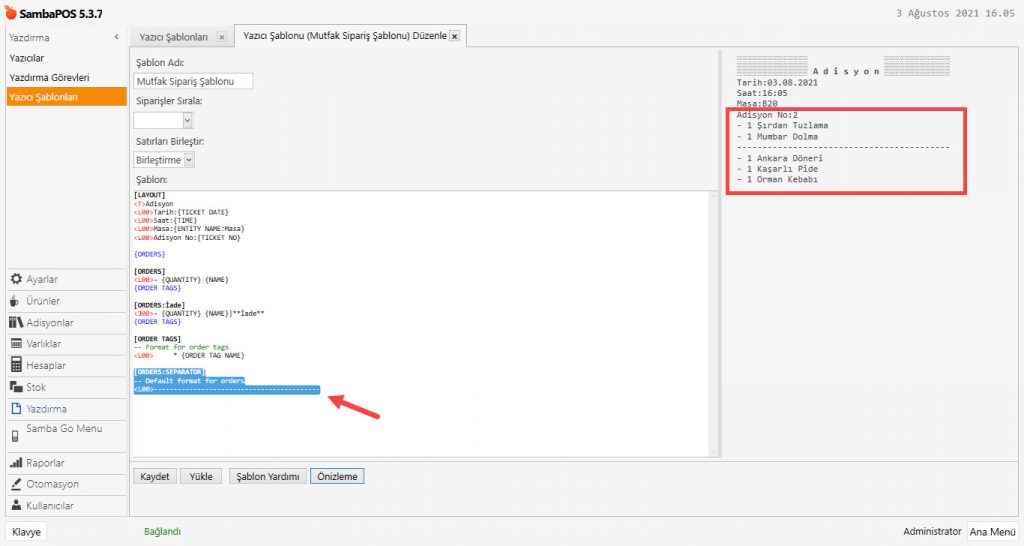
Task: Close the Mutfak Sipariş Şablonu editor tab
Action: [455, 36]
